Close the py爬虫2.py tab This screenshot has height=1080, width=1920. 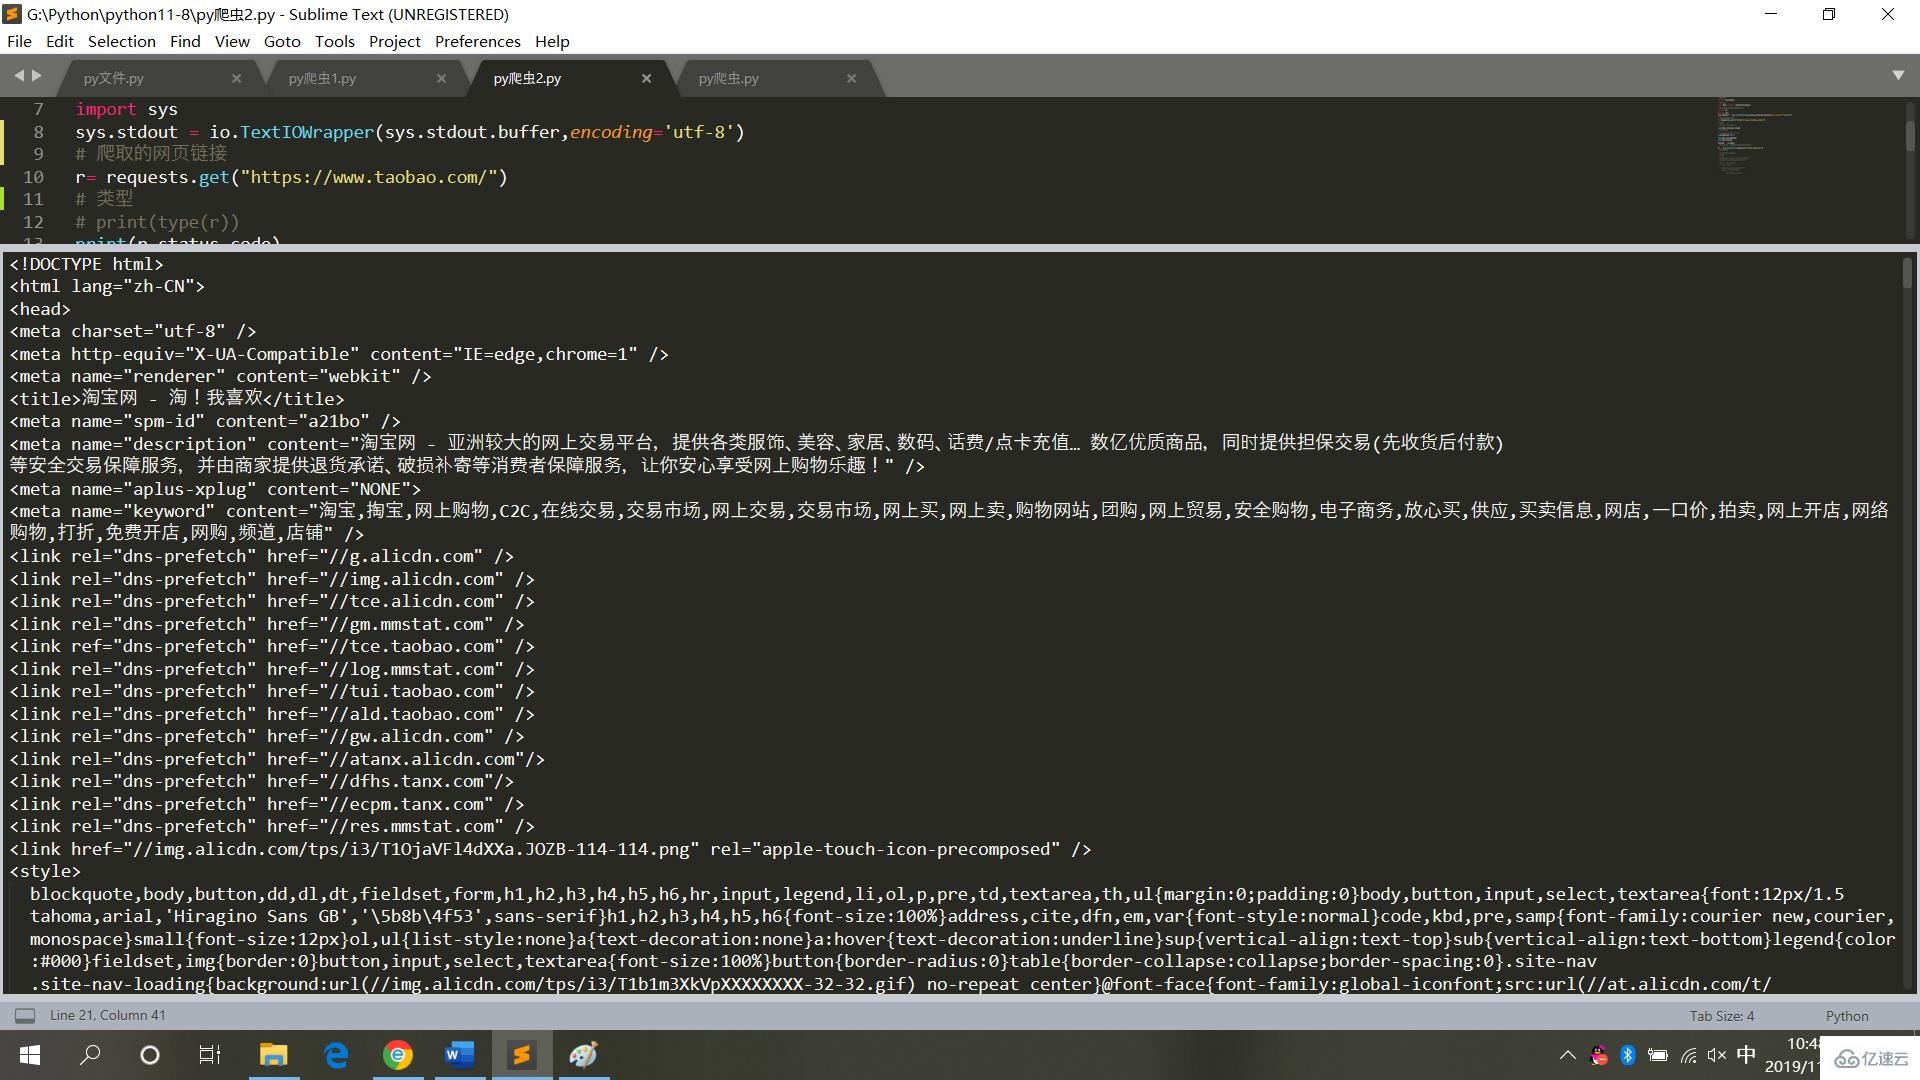(x=646, y=78)
